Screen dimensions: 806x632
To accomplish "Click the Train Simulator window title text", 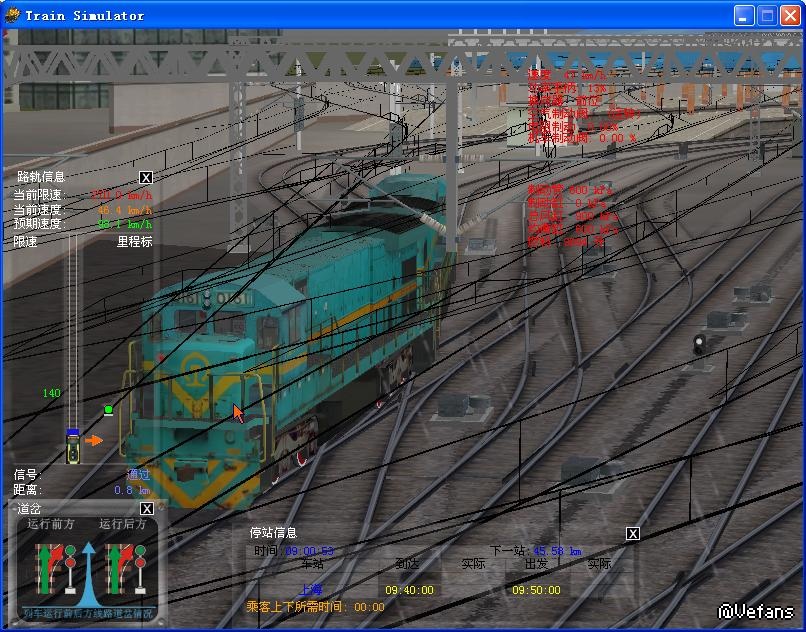I will [85, 16].
